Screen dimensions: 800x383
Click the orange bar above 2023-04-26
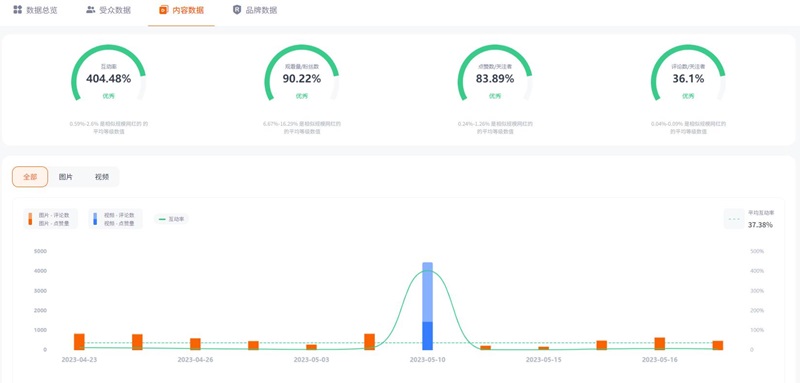(195, 344)
